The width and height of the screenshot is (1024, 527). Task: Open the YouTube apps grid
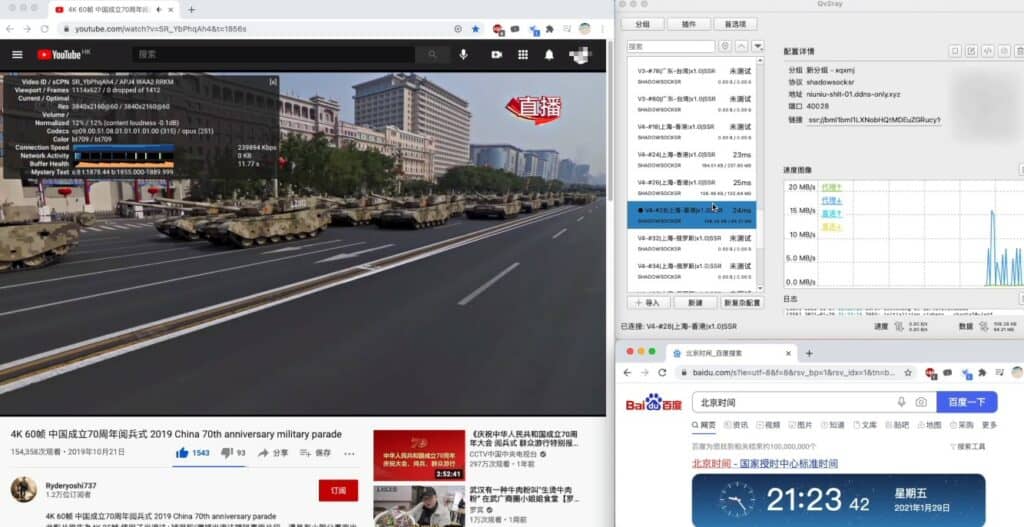[x=523, y=55]
